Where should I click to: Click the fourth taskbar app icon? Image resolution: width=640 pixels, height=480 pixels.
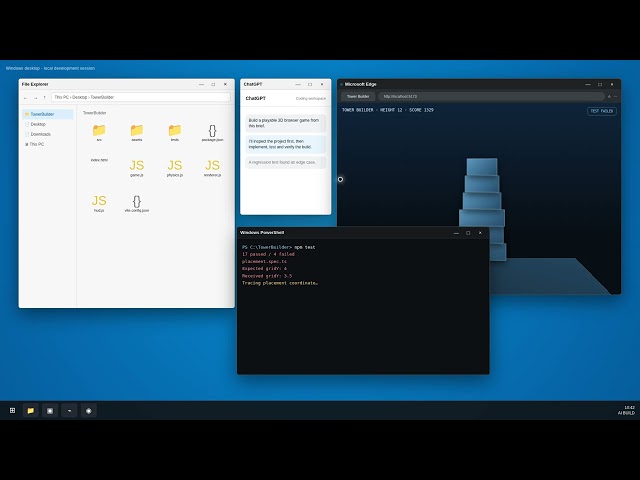point(69,411)
